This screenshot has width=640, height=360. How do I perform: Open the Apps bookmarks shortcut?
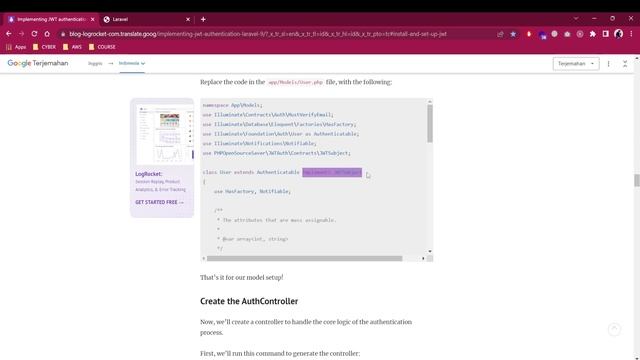[16, 47]
